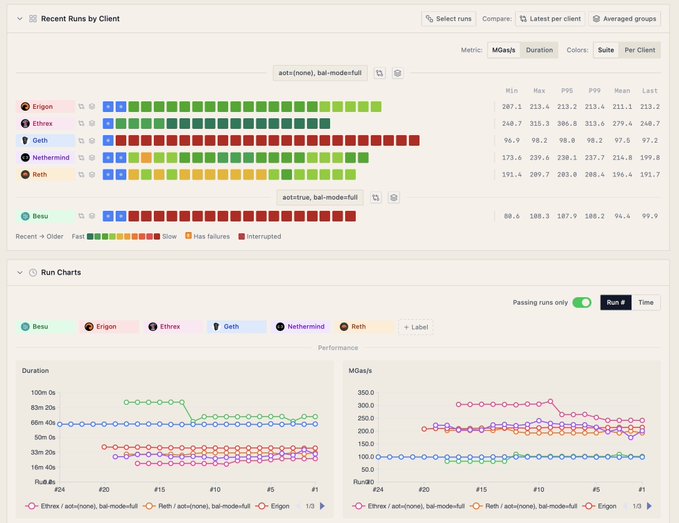Set the chart x-axis to Run #
The image size is (679, 523).
(x=615, y=302)
